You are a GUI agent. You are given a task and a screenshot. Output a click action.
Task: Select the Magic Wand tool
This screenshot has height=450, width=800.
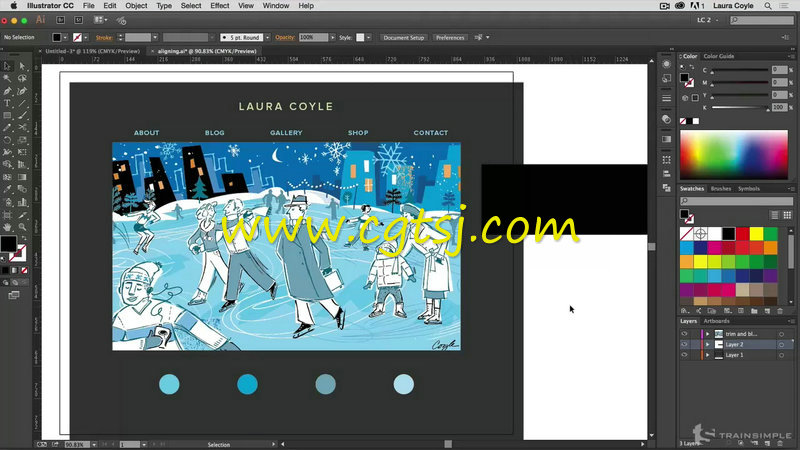click(7, 79)
